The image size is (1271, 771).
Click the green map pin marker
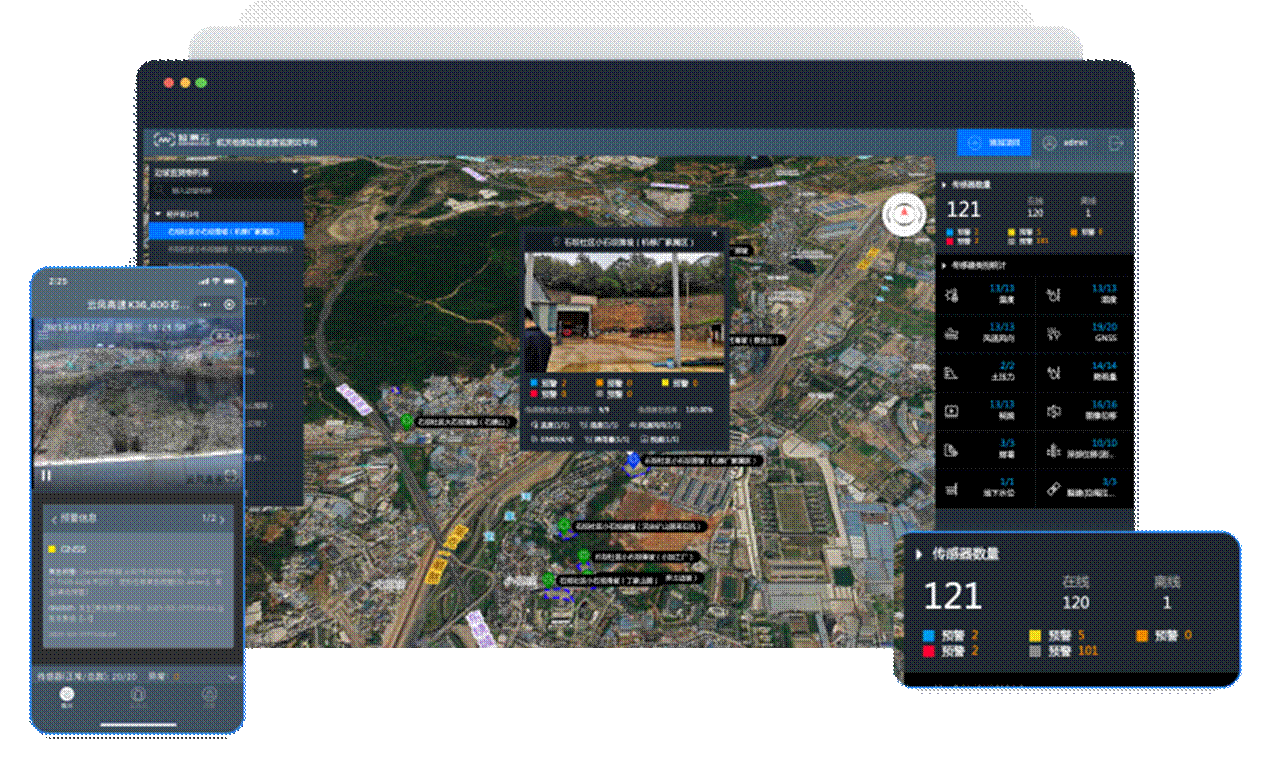(407, 421)
